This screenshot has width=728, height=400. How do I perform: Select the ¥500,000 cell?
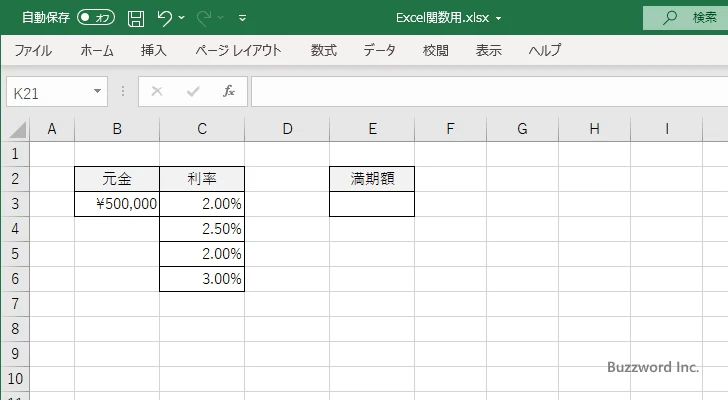117,204
